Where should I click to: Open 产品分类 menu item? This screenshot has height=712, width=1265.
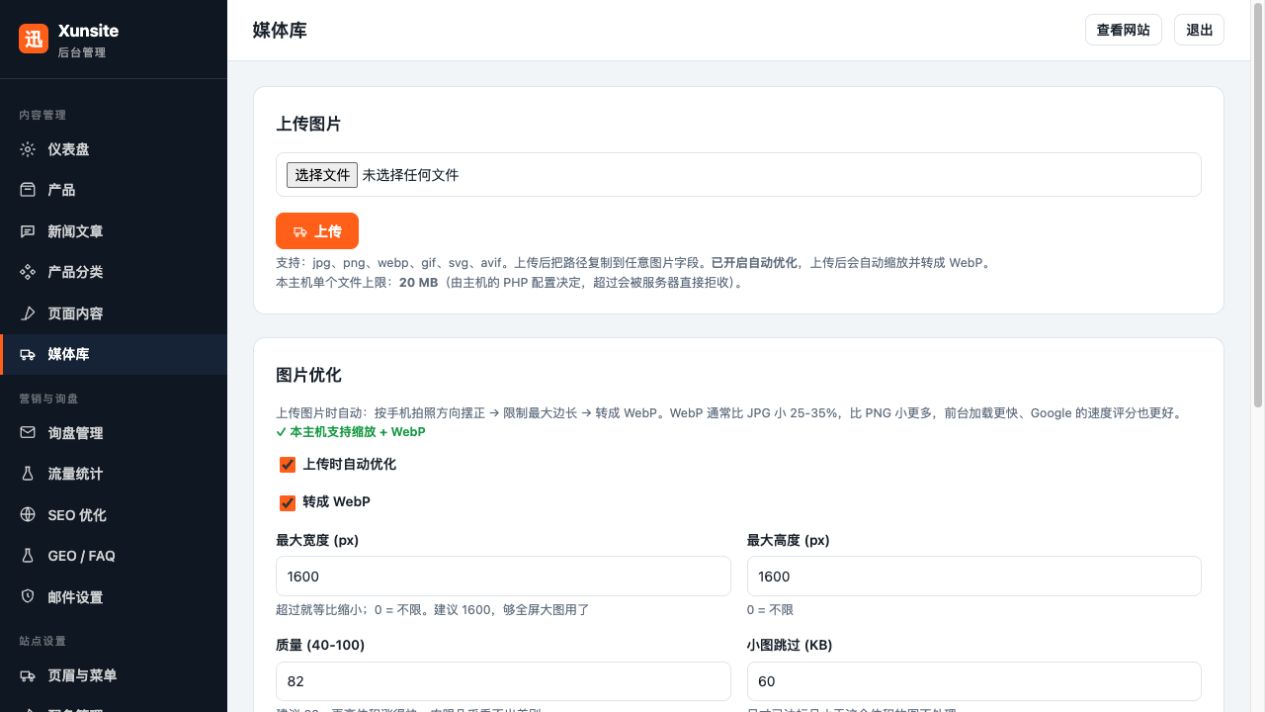coord(113,272)
